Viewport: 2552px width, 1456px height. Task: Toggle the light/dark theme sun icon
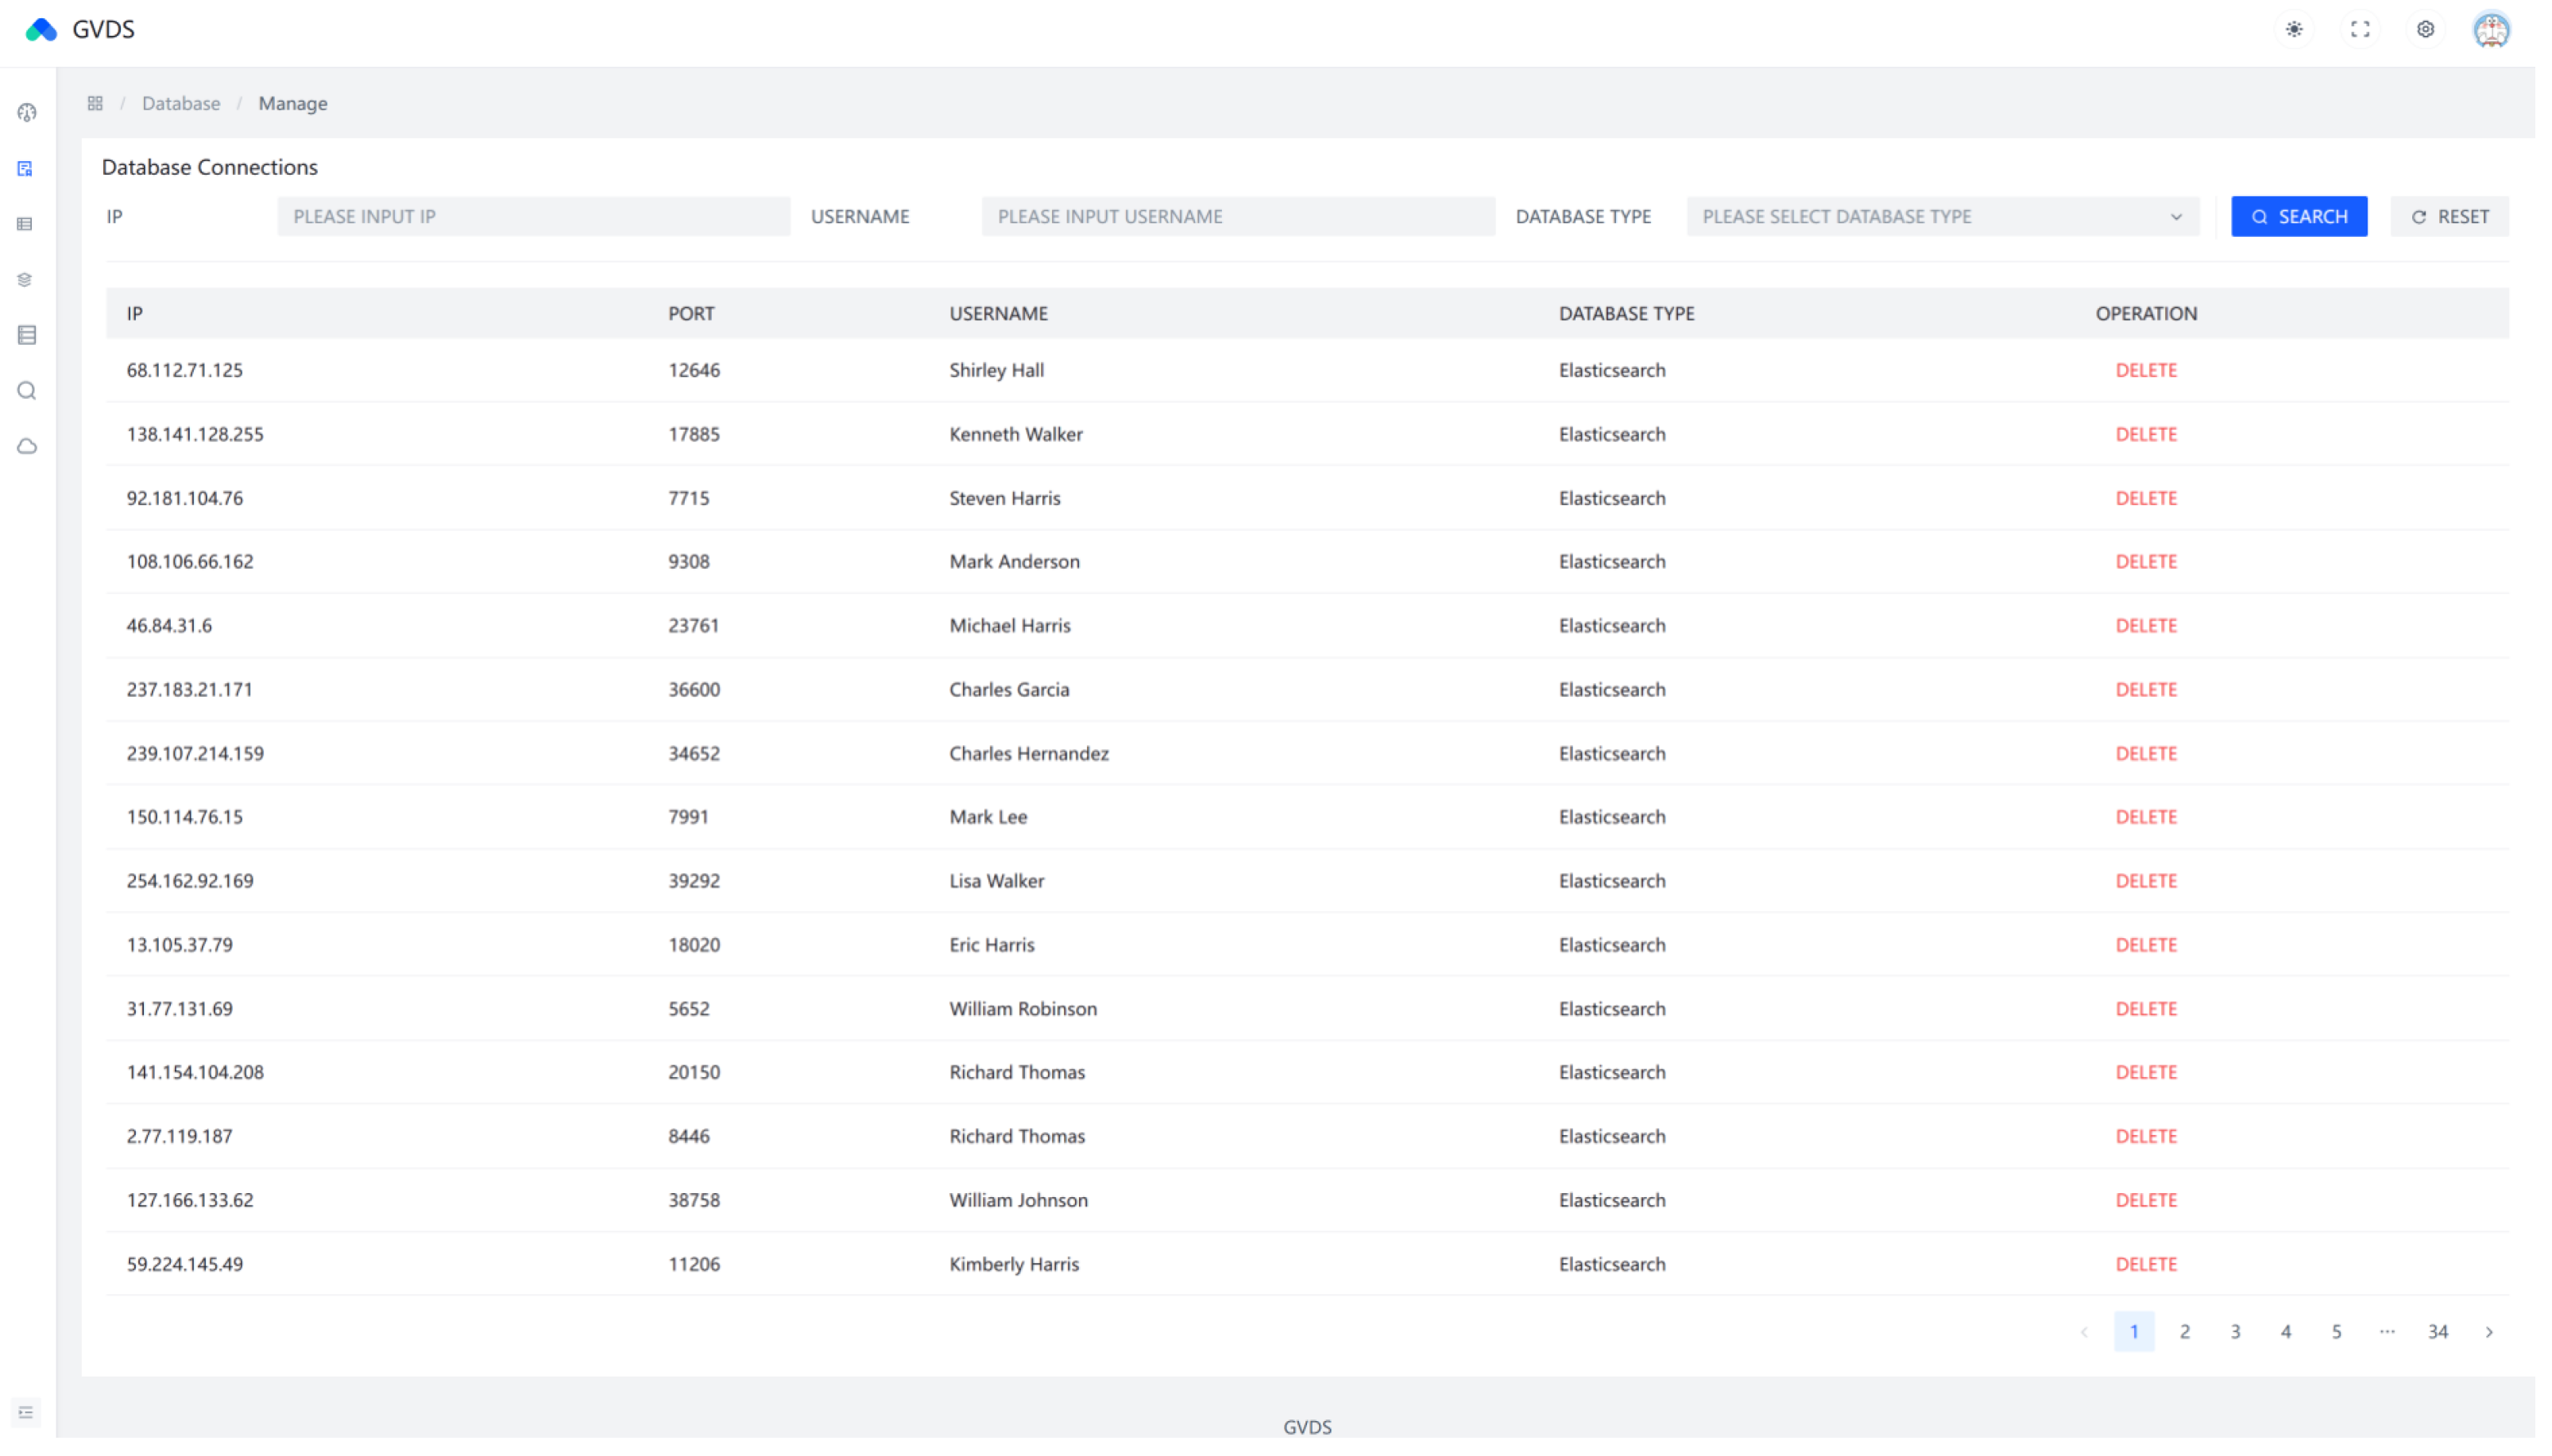tap(2294, 29)
